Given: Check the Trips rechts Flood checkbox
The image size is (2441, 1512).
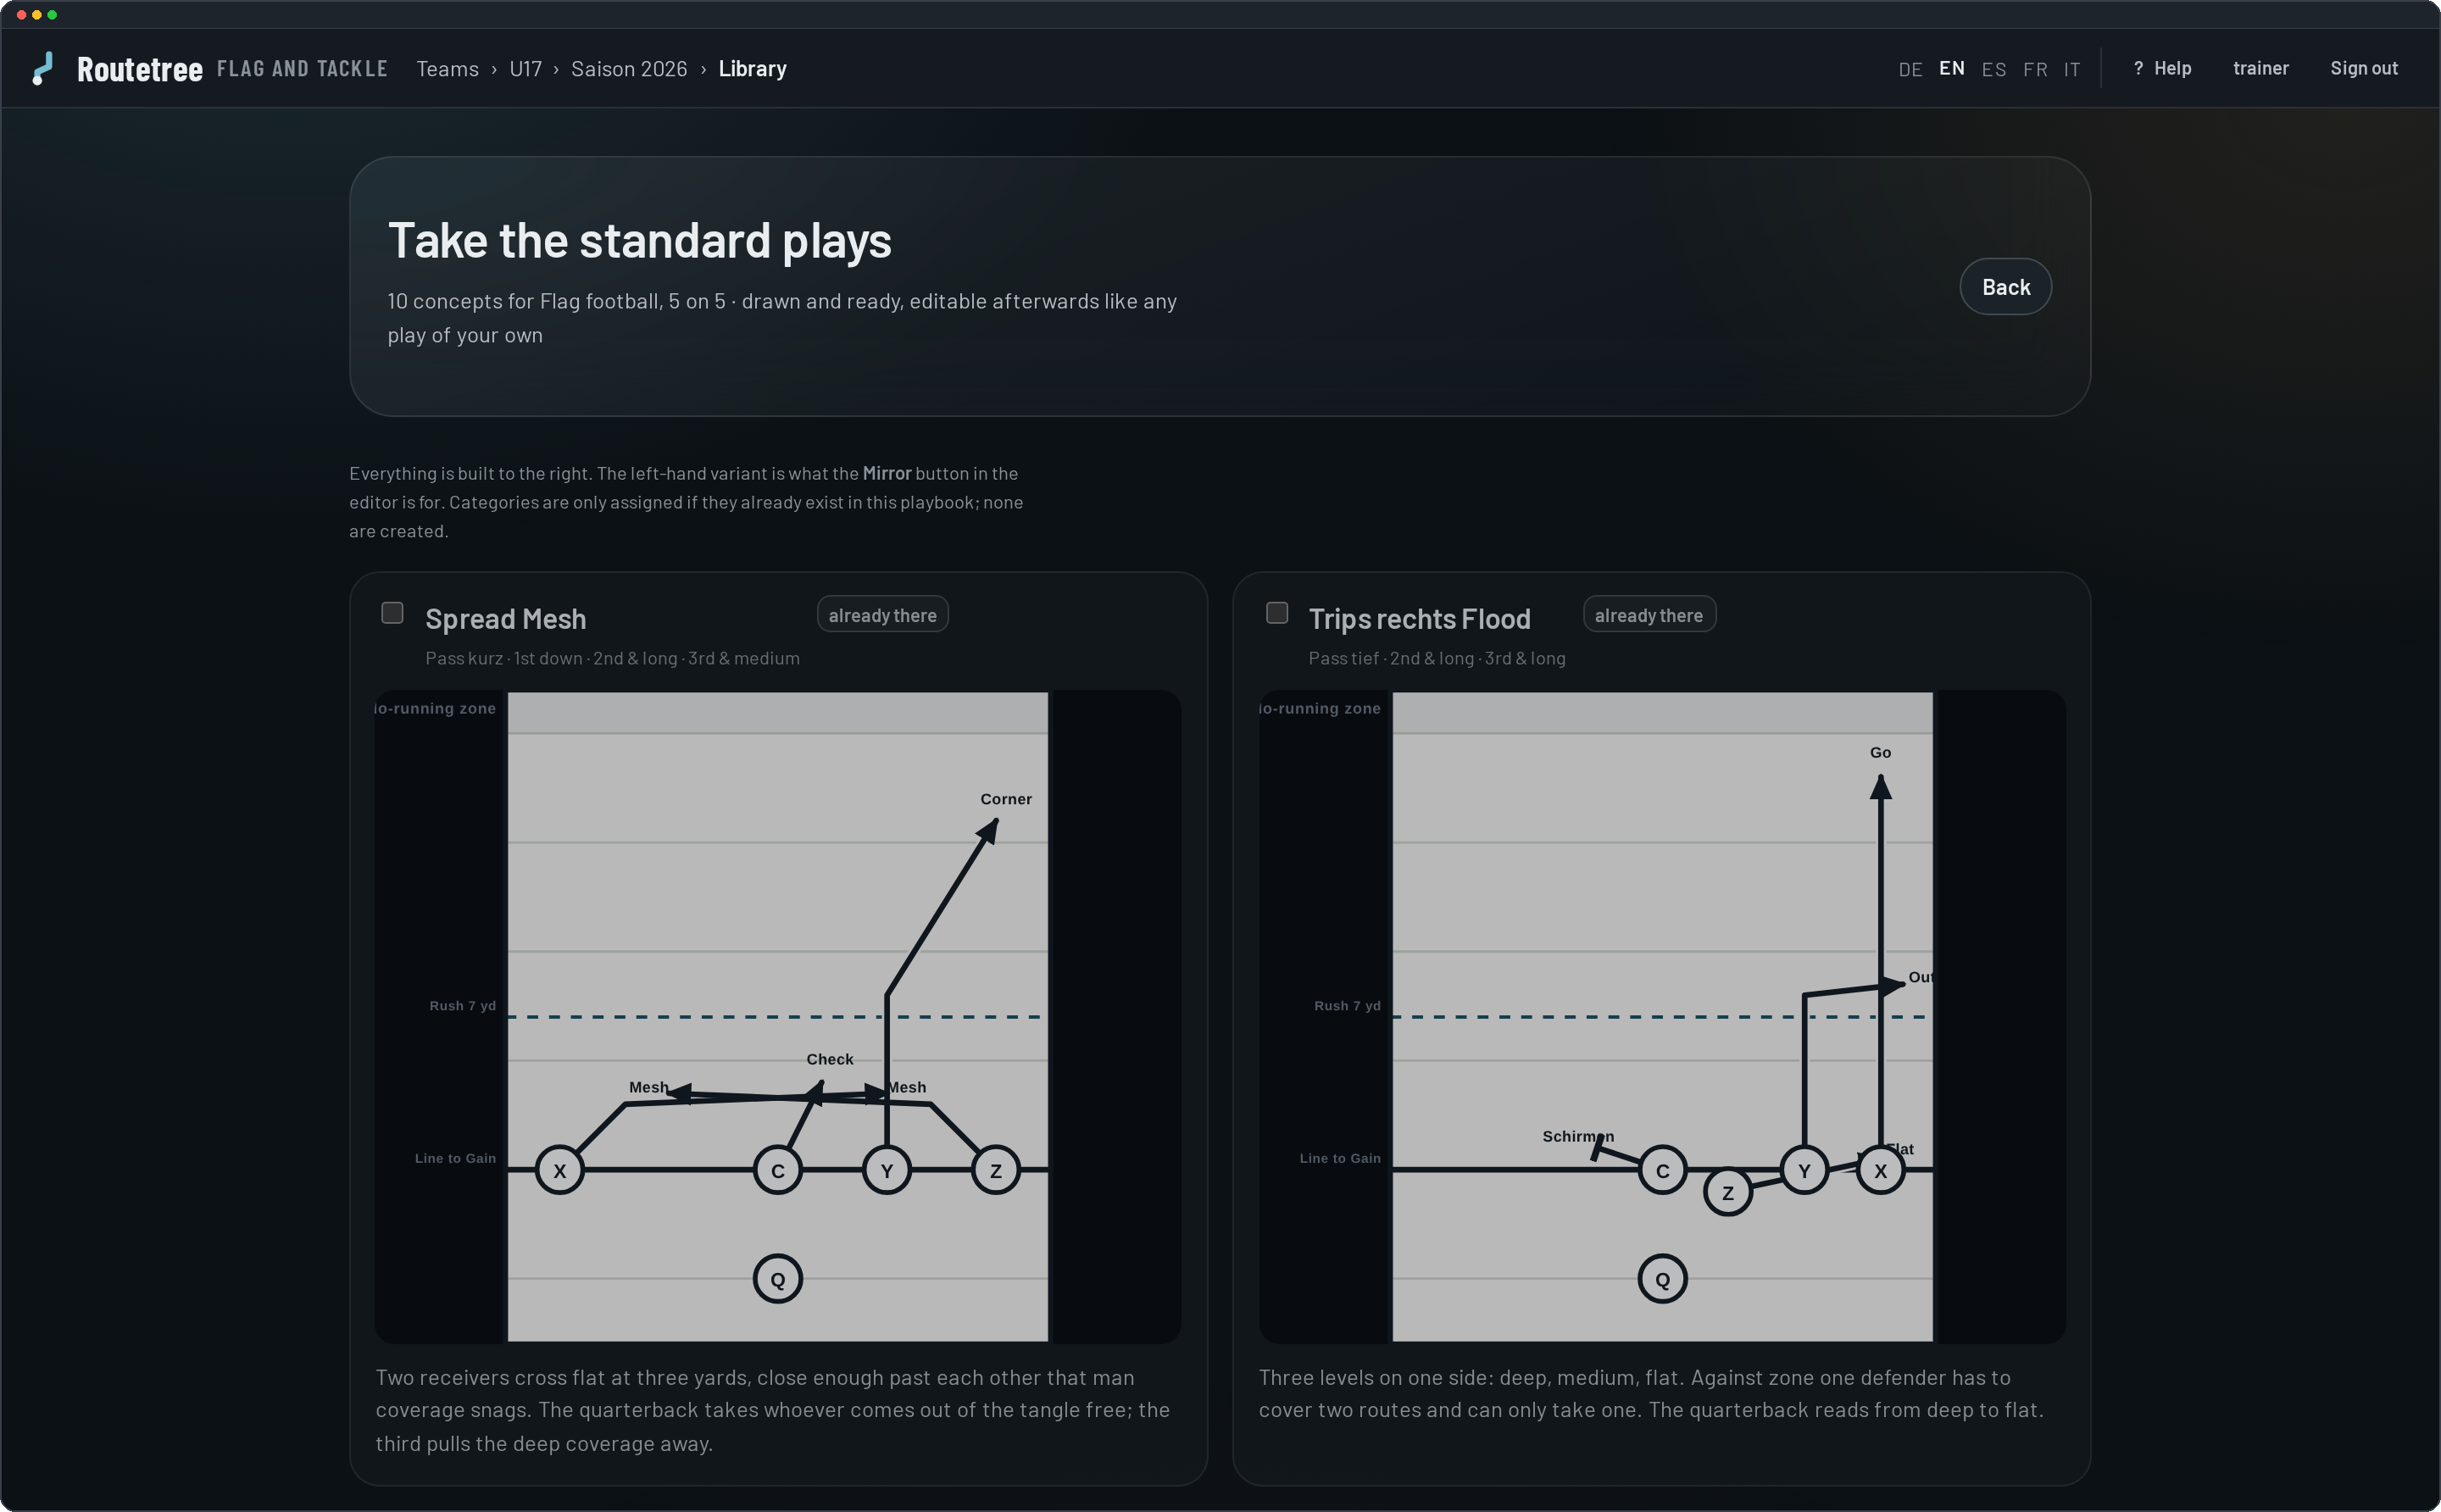Looking at the screenshot, I should (x=1276, y=612).
